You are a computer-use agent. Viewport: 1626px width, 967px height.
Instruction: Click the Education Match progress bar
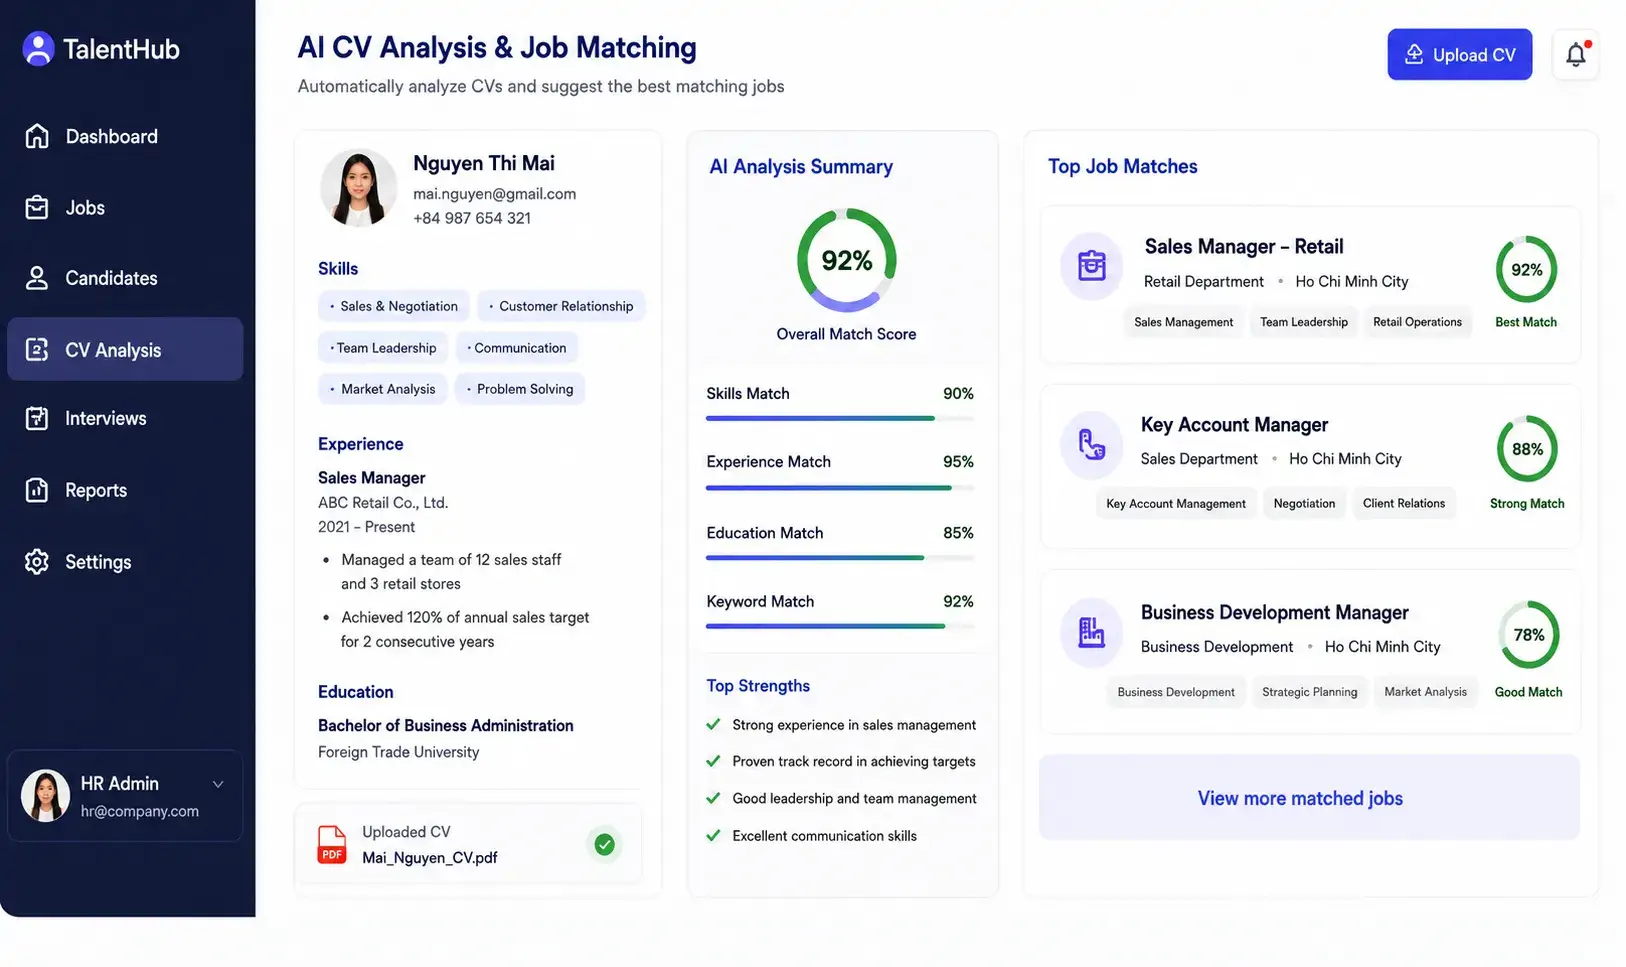click(x=840, y=558)
